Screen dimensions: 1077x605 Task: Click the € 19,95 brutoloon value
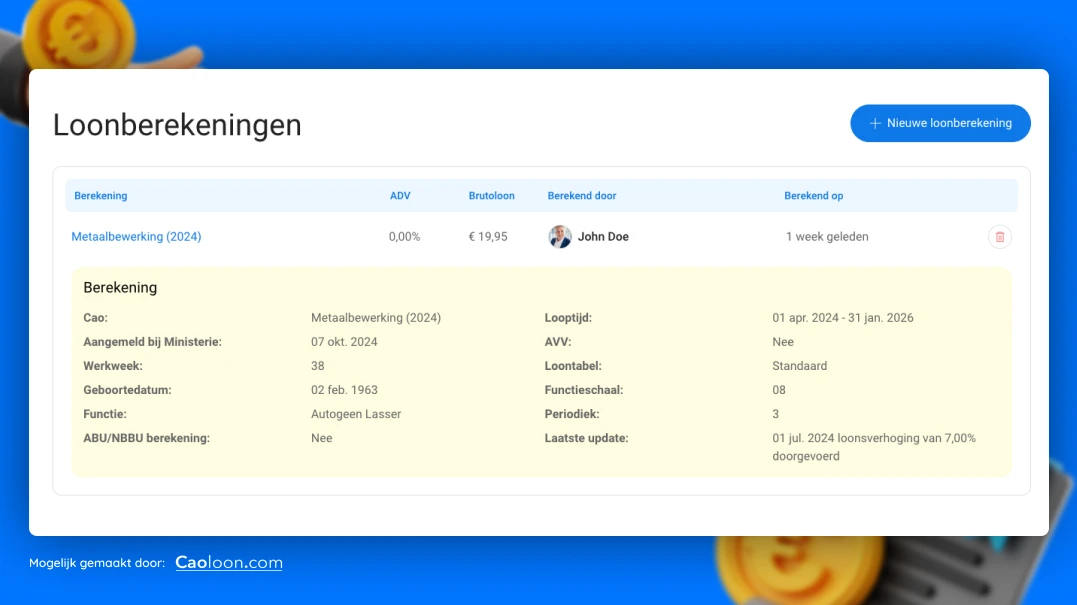pyautogui.click(x=488, y=237)
